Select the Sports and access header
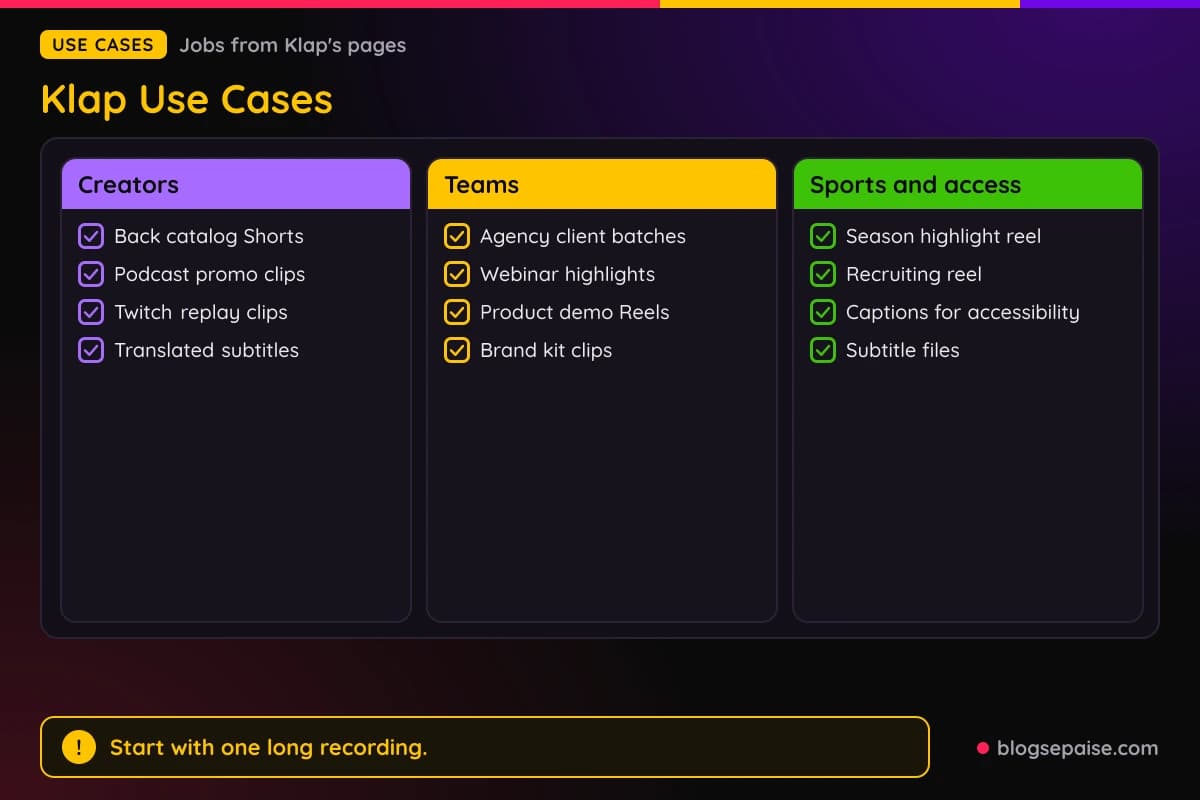 pos(968,184)
